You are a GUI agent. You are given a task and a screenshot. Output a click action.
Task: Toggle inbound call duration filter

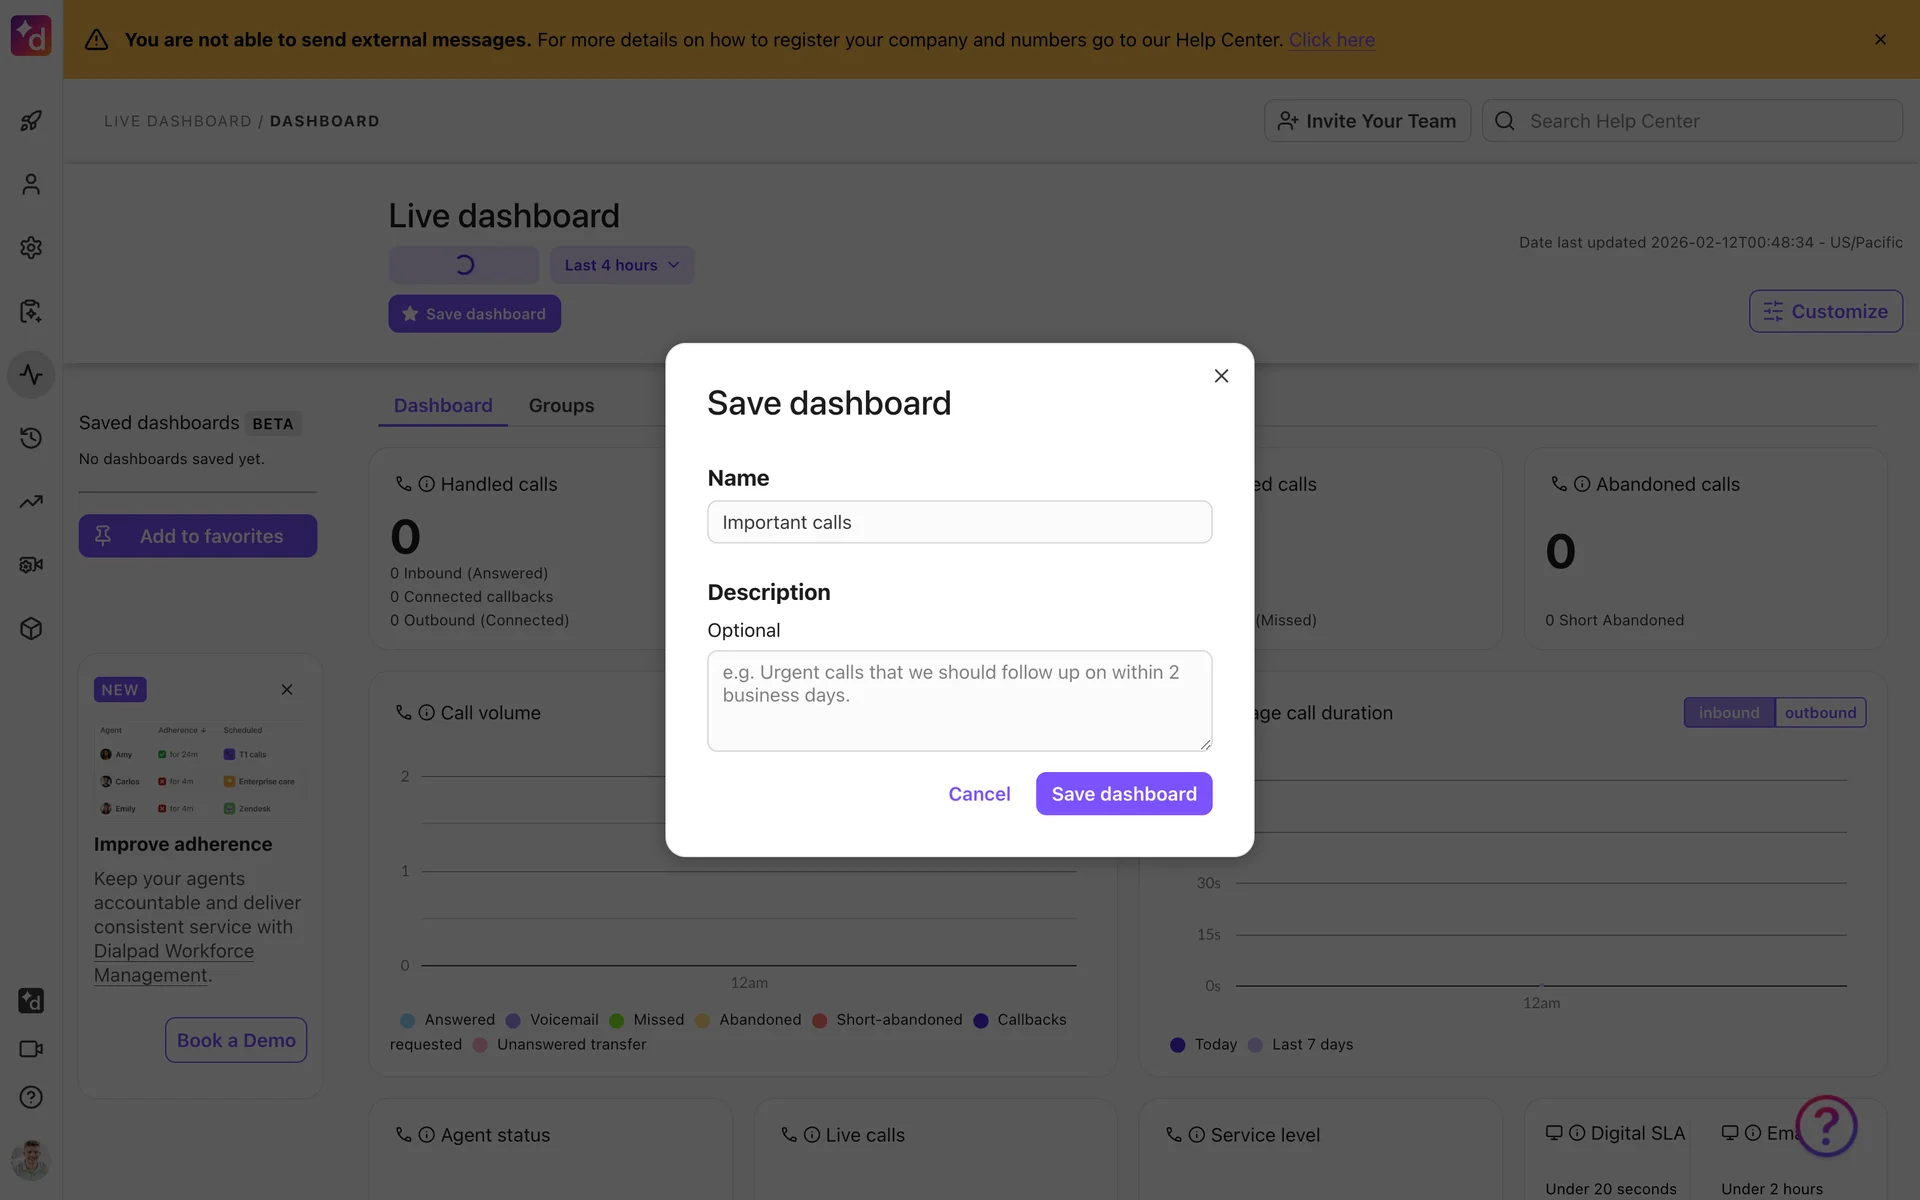pos(1728,713)
